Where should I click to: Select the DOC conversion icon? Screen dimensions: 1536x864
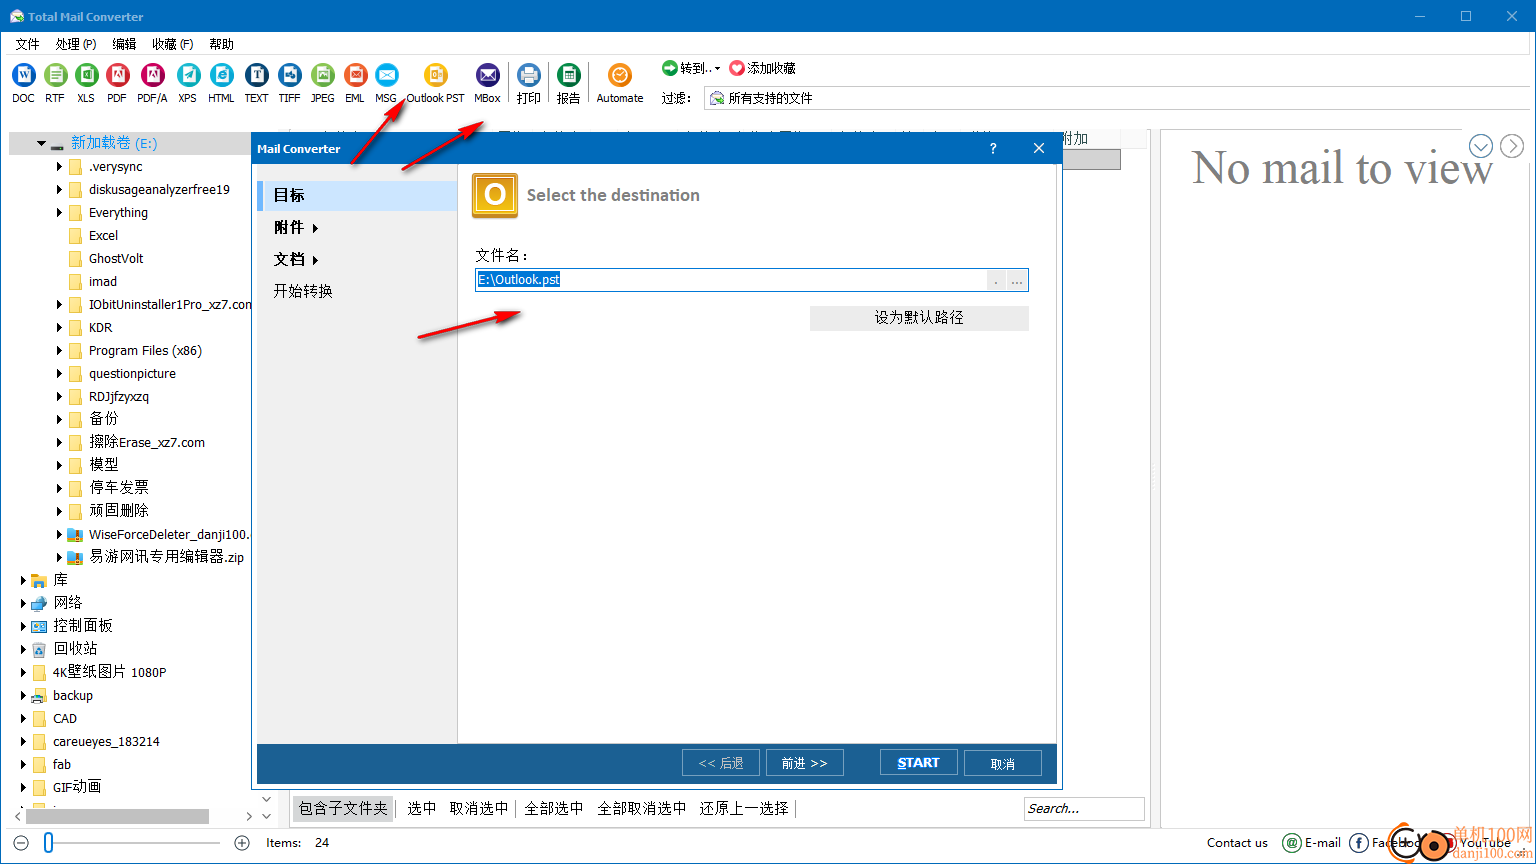23,75
